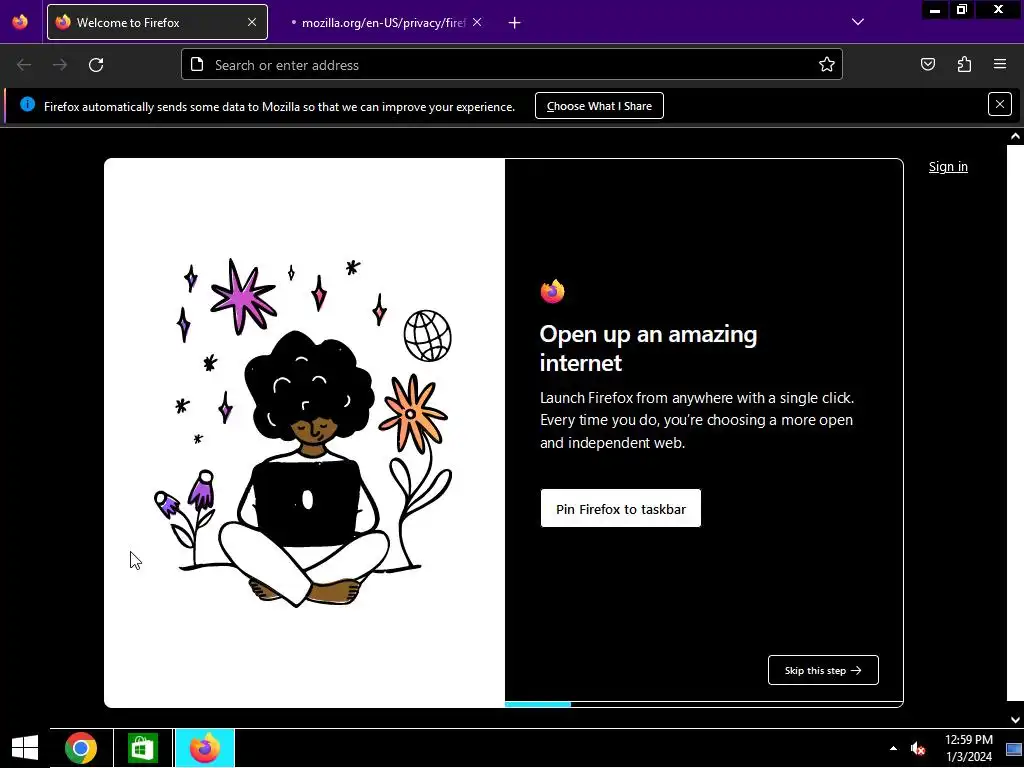Bookmark this page with star icon
The image size is (1024, 768).
pos(827,64)
